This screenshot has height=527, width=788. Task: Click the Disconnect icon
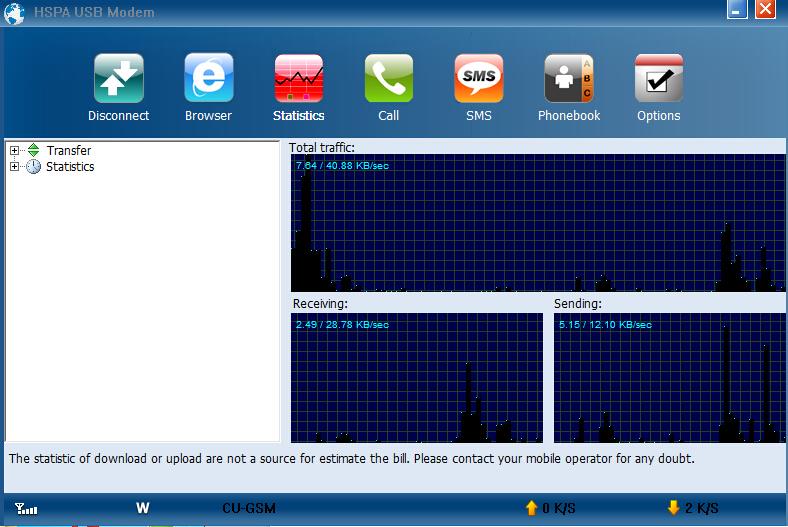click(x=119, y=78)
